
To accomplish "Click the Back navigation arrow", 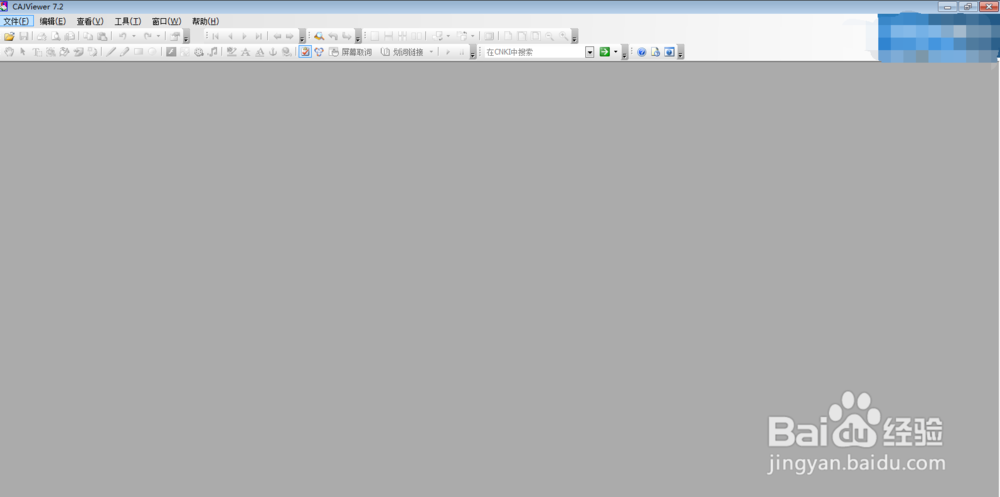I will 277,36.
